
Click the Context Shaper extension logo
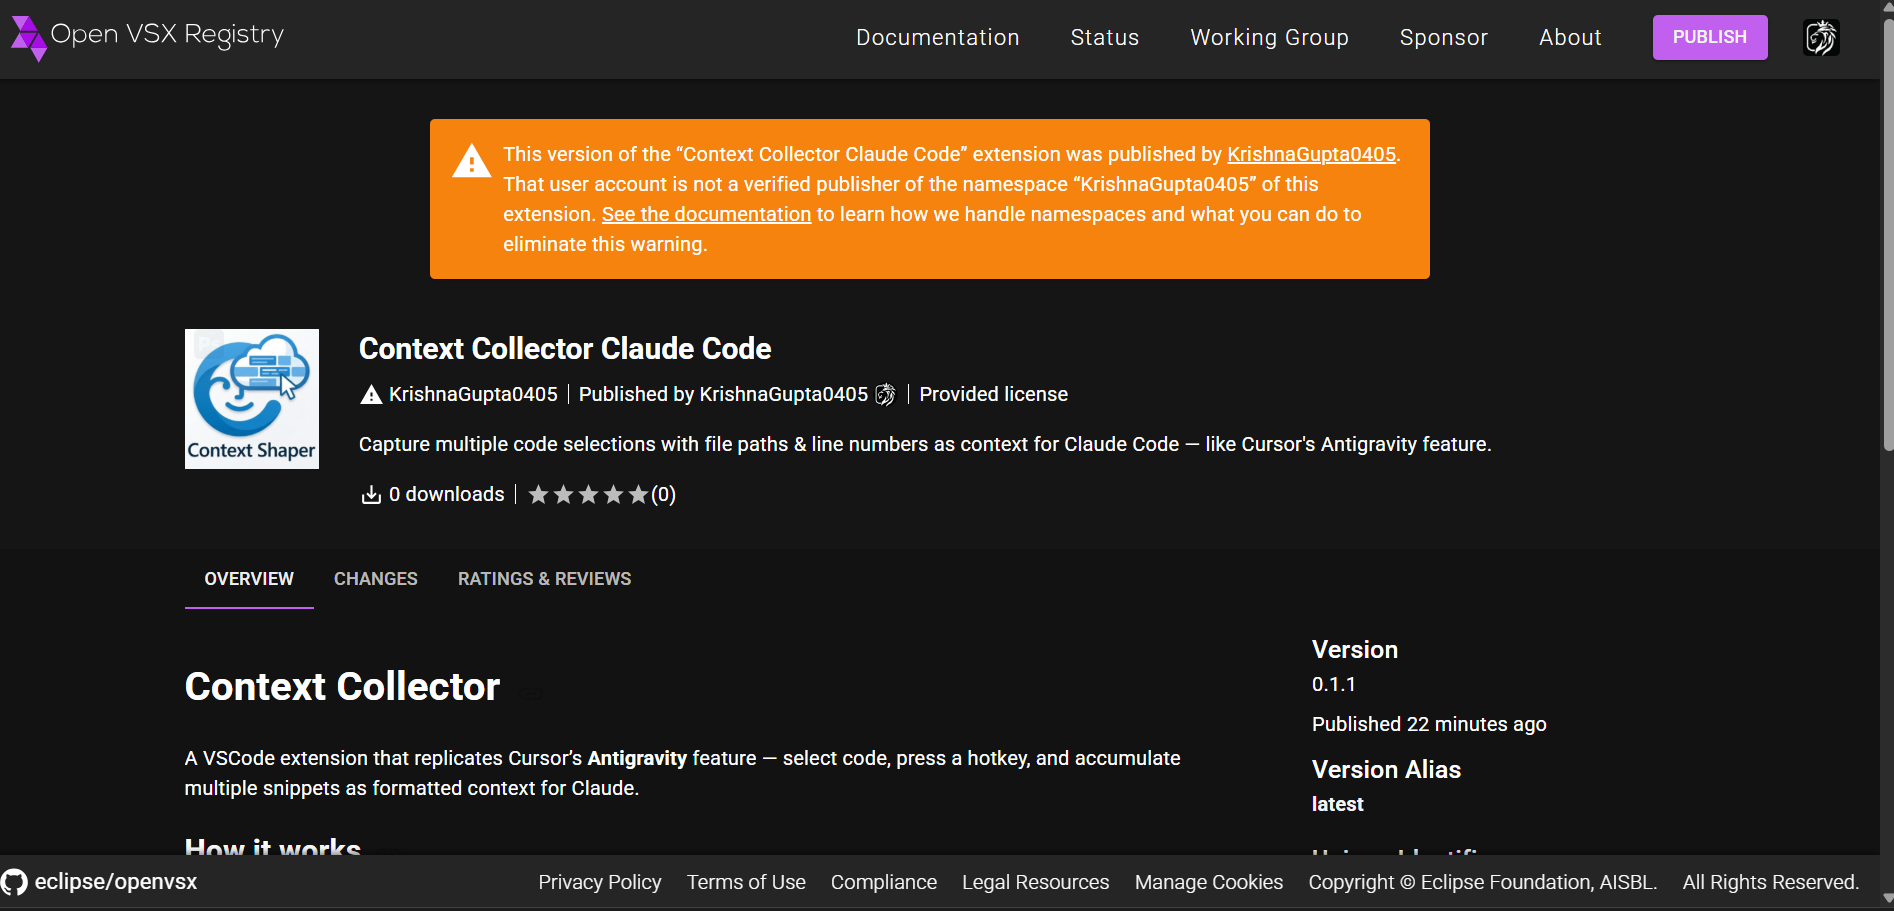[x=251, y=398]
